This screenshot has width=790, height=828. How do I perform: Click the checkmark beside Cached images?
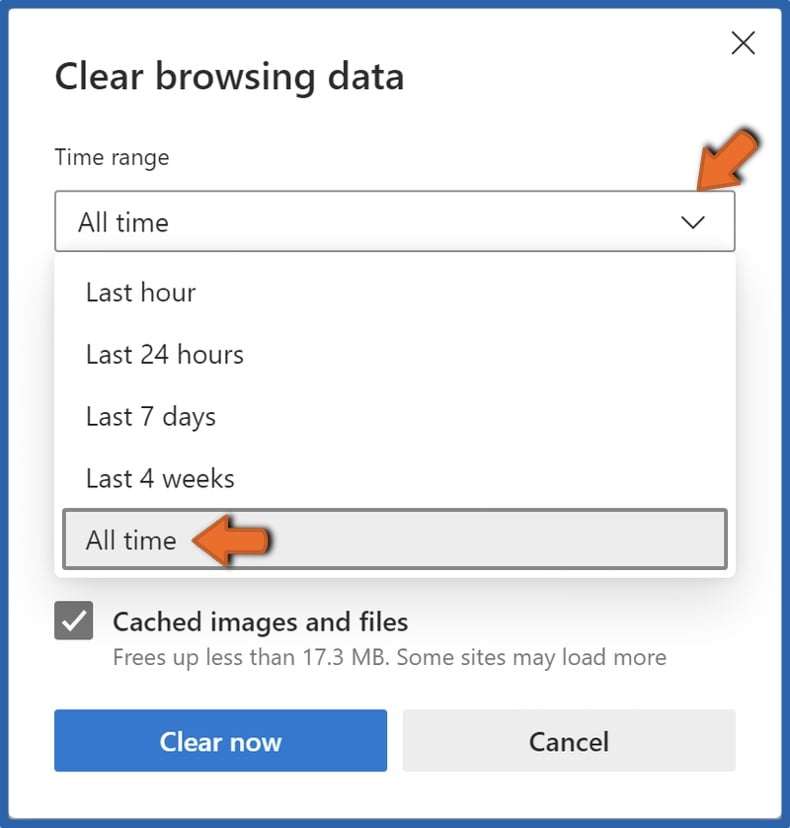[x=73, y=621]
